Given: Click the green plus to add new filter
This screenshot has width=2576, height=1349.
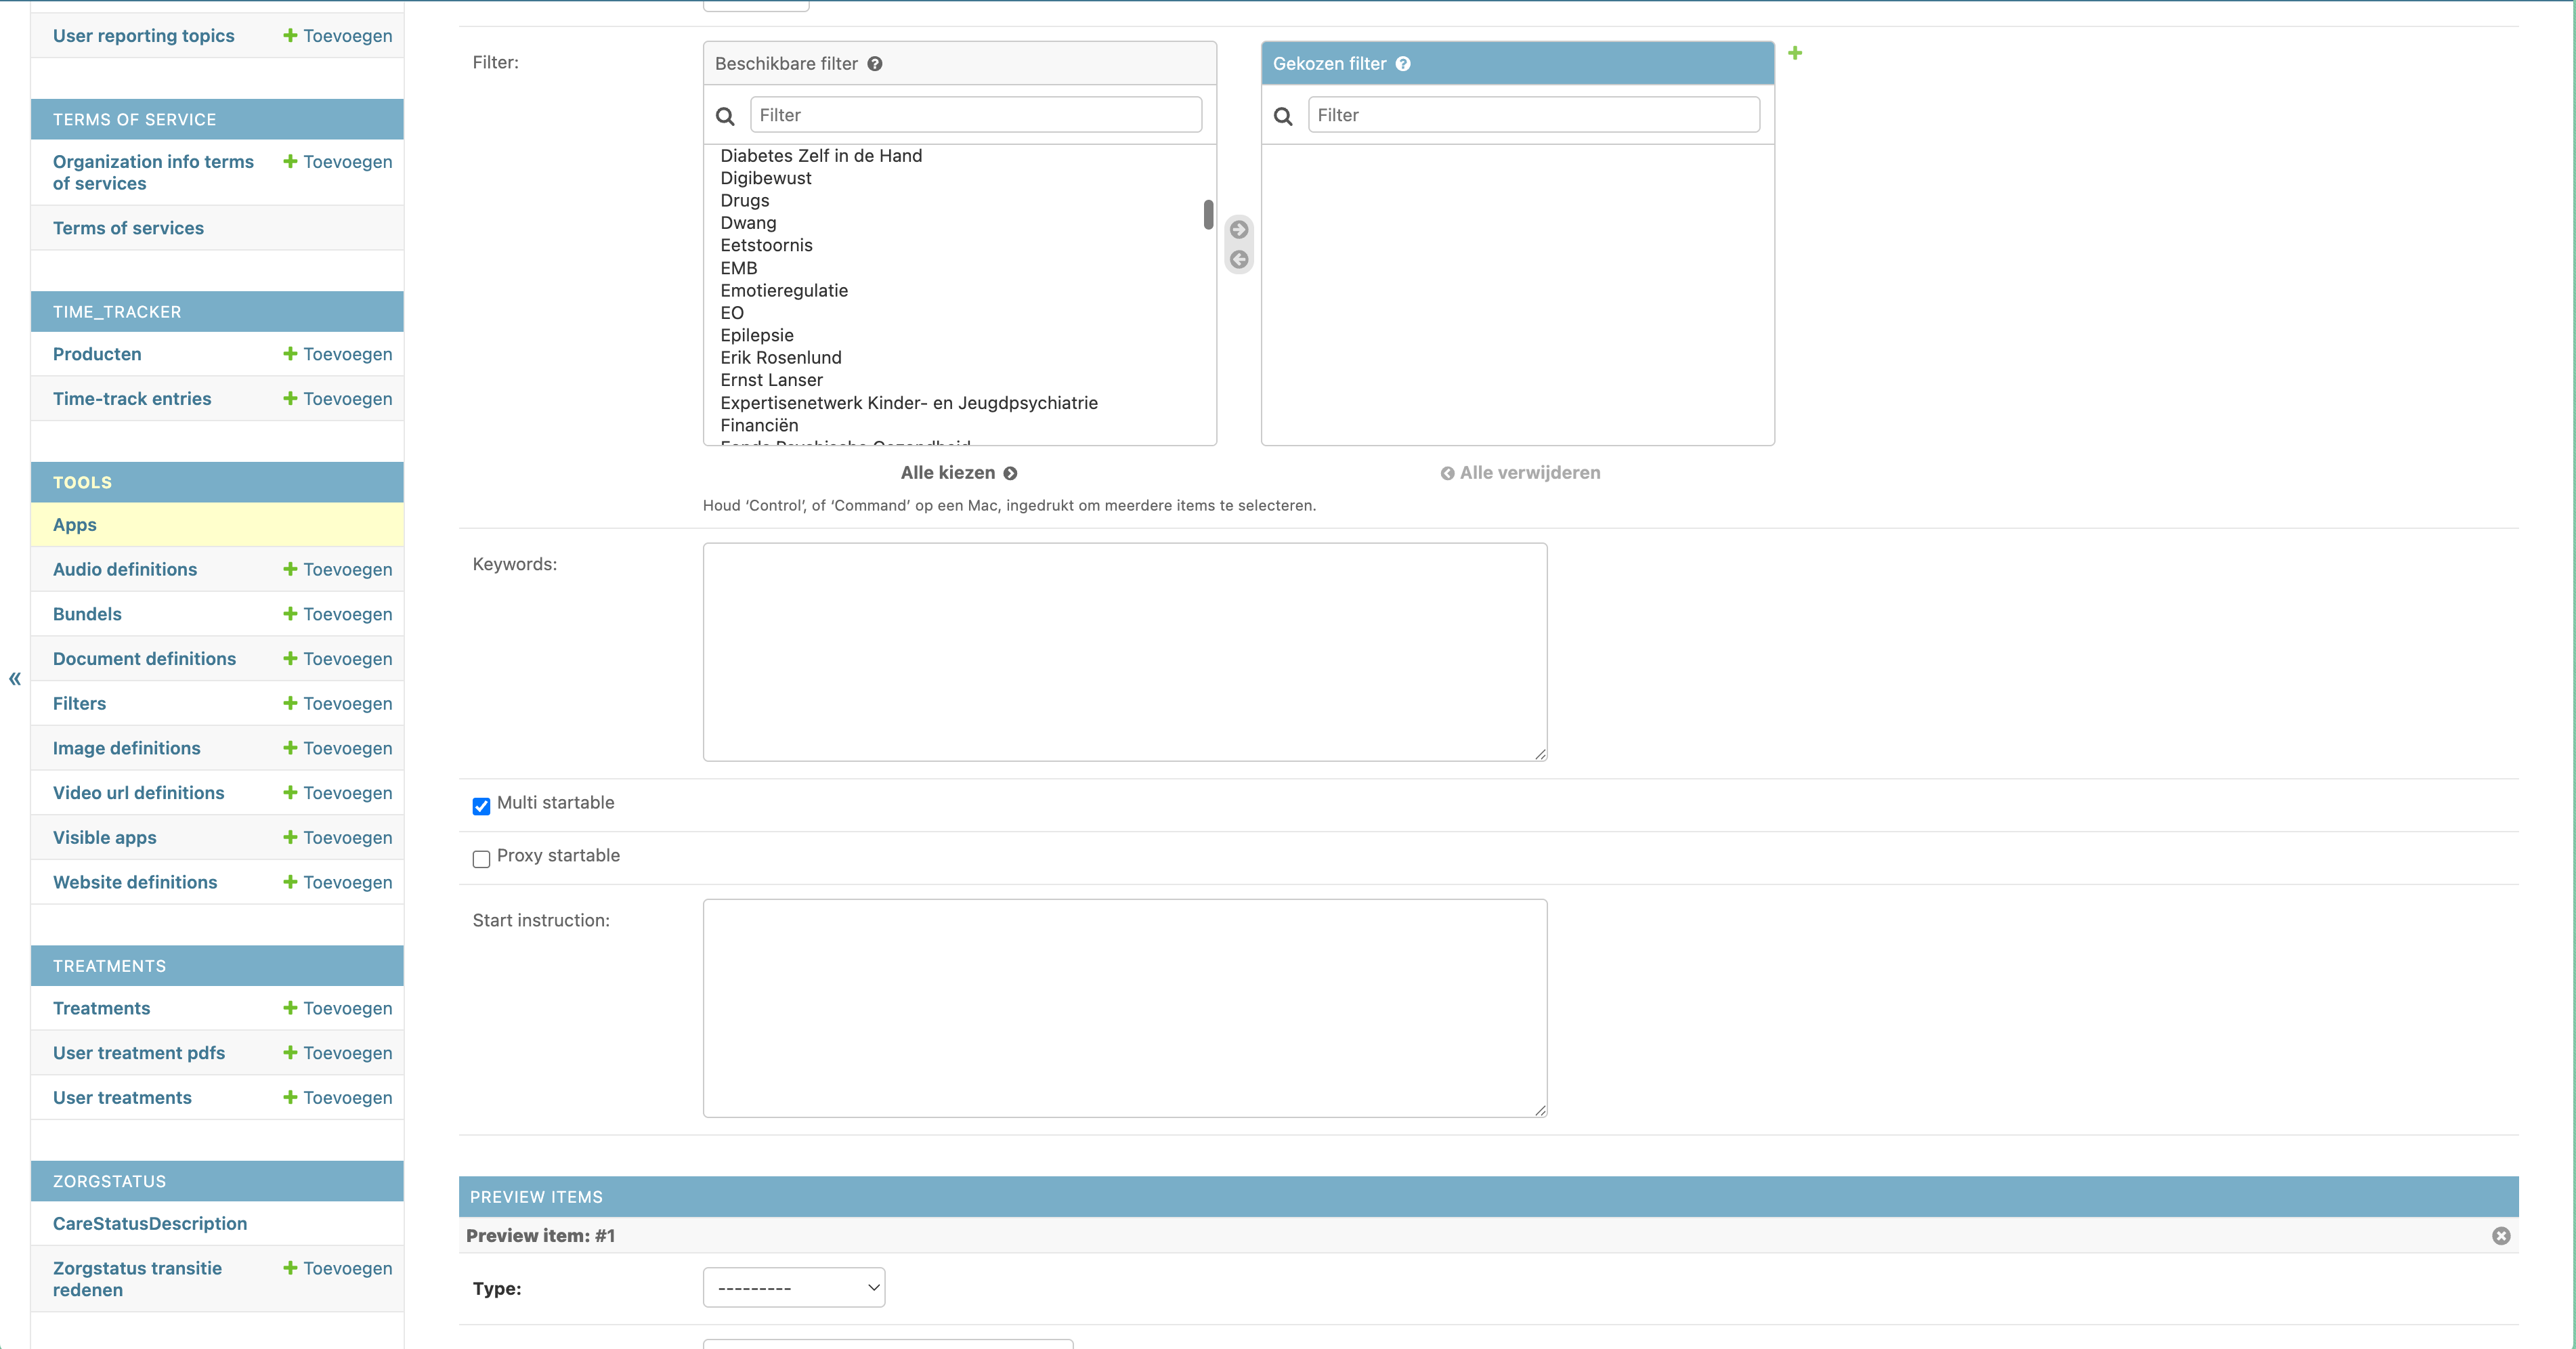Looking at the screenshot, I should (1795, 53).
